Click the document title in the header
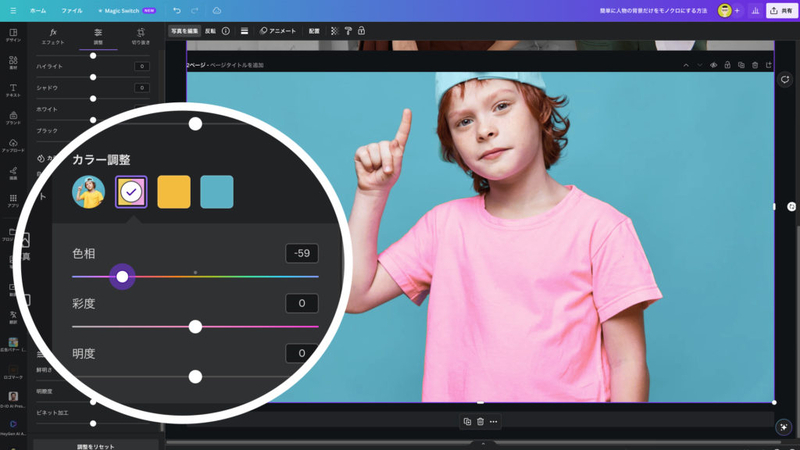800x450 pixels. (653, 10)
